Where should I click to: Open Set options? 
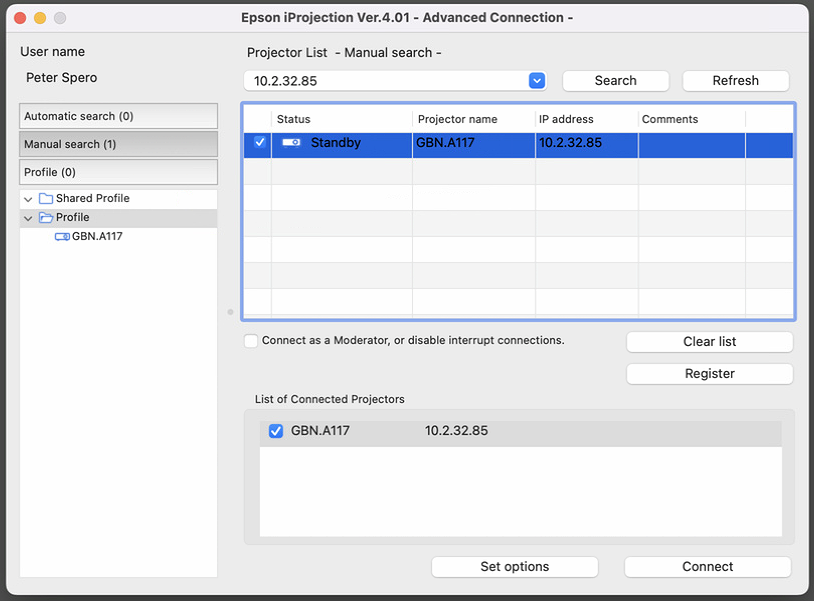pyautogui.click(x=514, y=567)
